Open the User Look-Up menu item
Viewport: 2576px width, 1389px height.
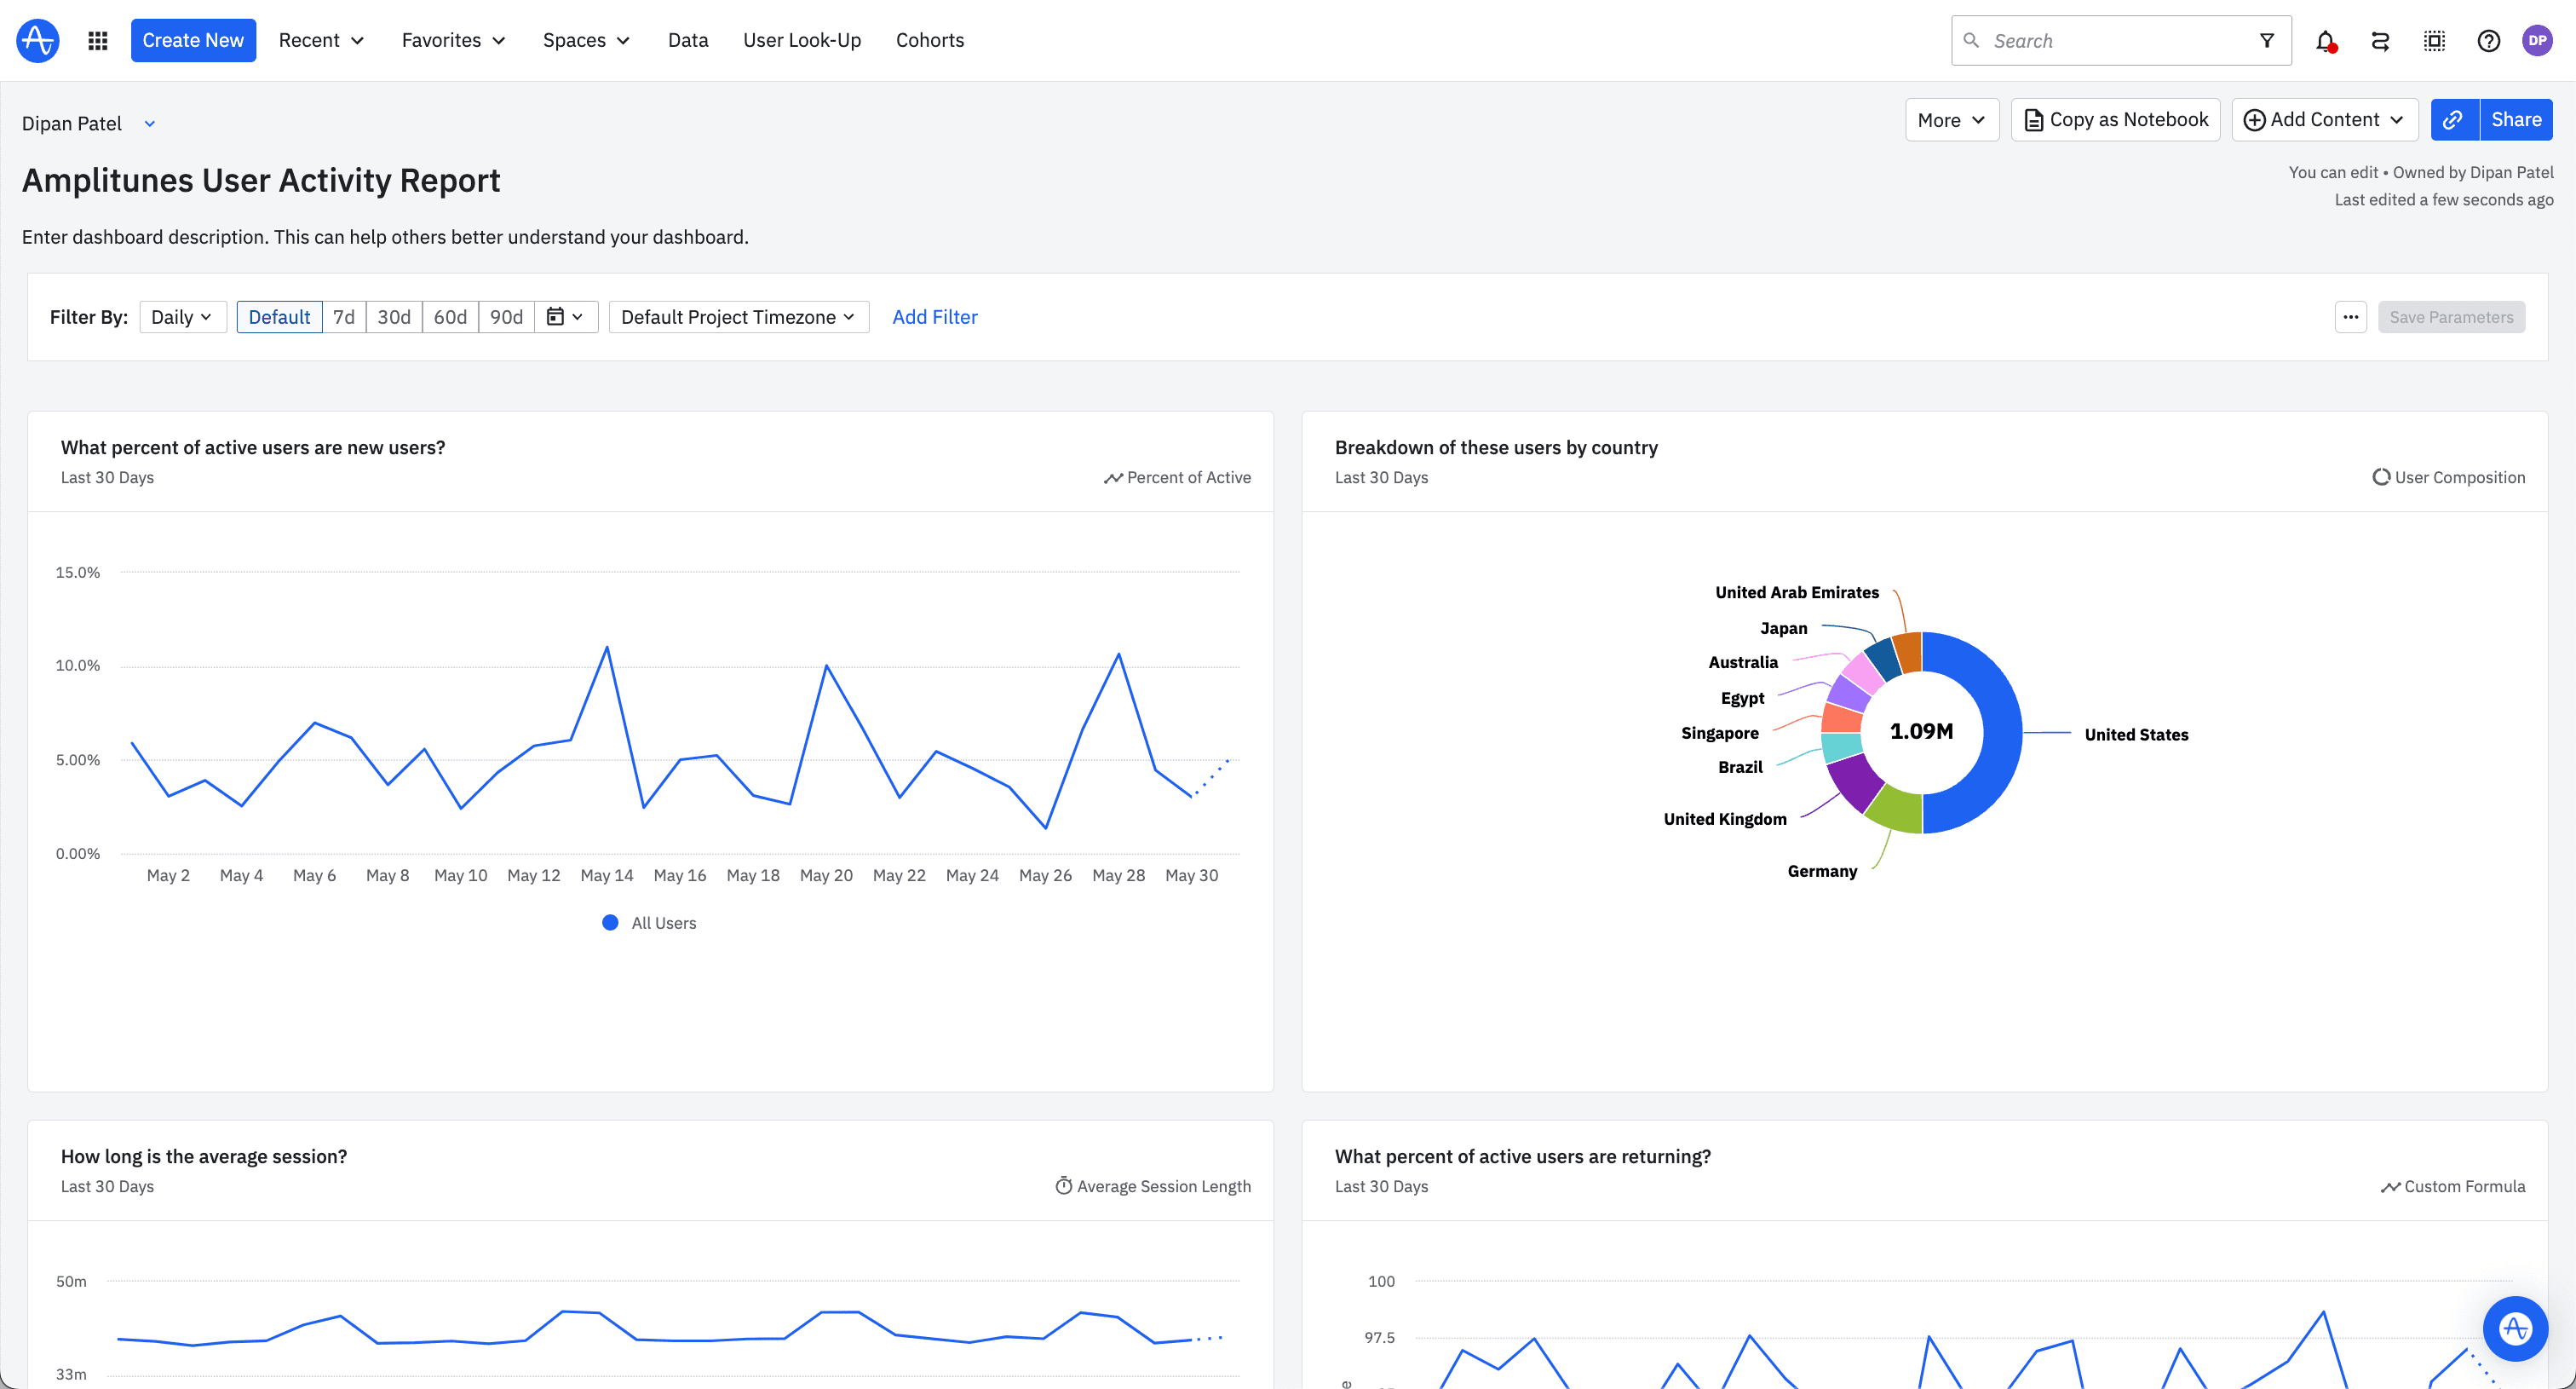[802, 40]
